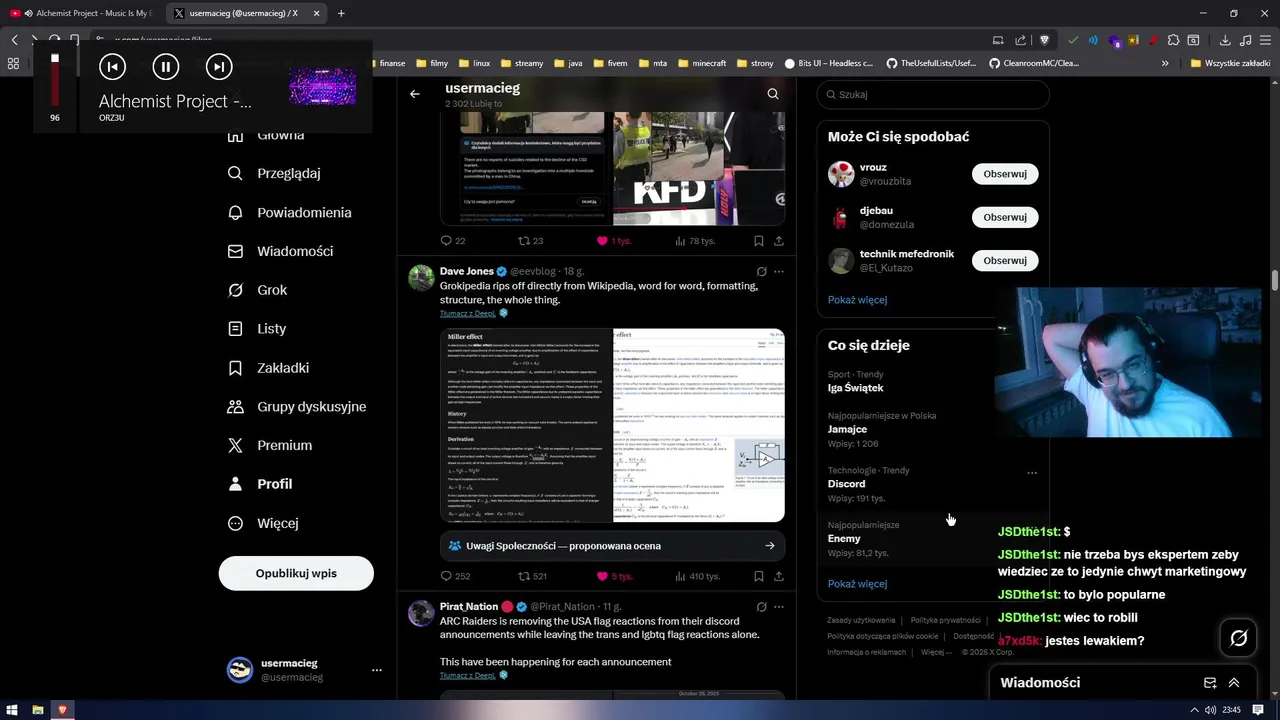Viewport: 1280px width, 720px height.
Task: Open the Wikipedia comparison image in Dave Jones post
Action: tap(612, 425)
